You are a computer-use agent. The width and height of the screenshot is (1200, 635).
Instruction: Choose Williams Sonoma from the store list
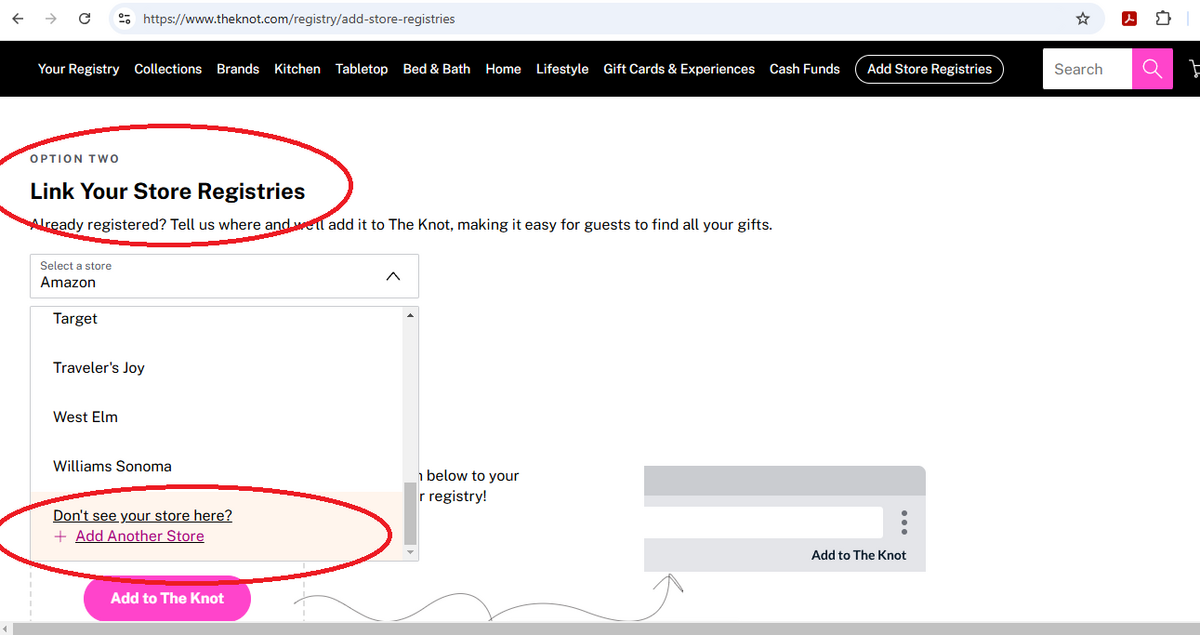tap(216, 466)
